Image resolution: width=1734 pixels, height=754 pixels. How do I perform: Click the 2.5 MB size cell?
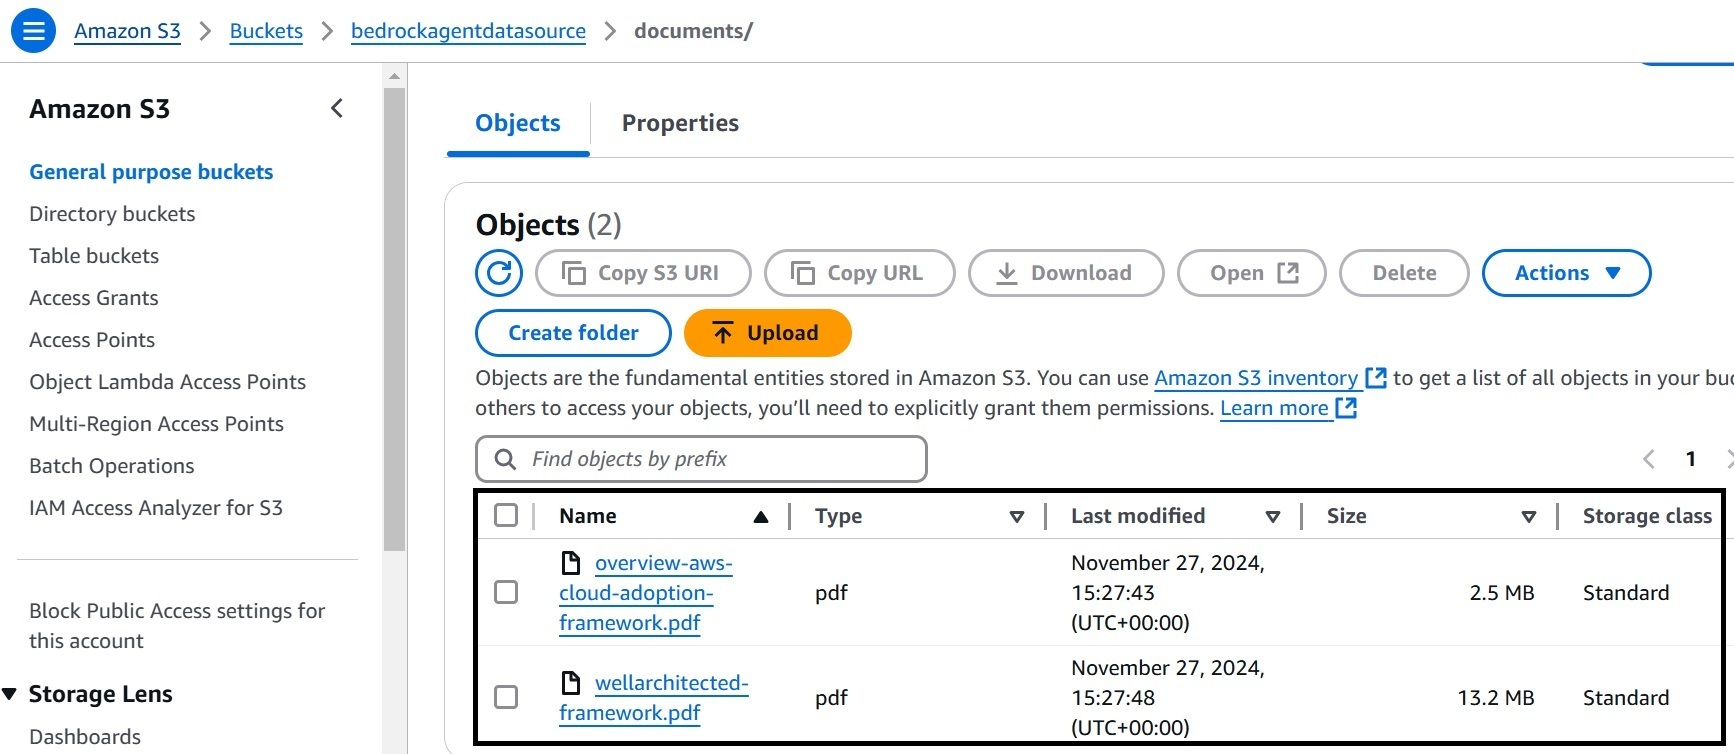(1501, 592)
